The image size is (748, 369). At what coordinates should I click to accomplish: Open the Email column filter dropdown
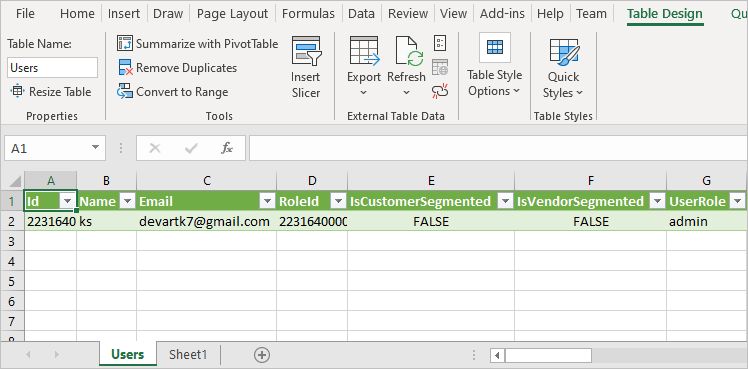(x=267, y=202)
